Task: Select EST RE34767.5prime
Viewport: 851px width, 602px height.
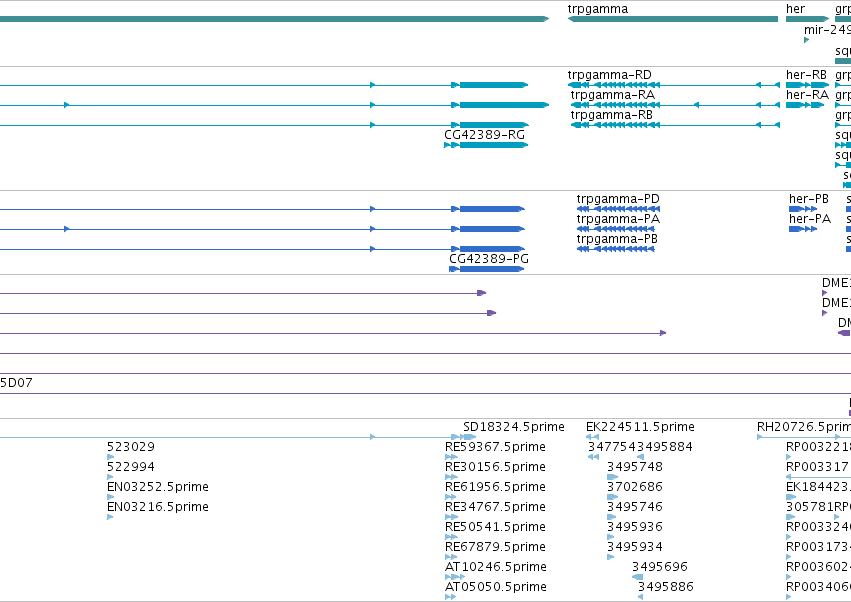Action: pos(495,507)
